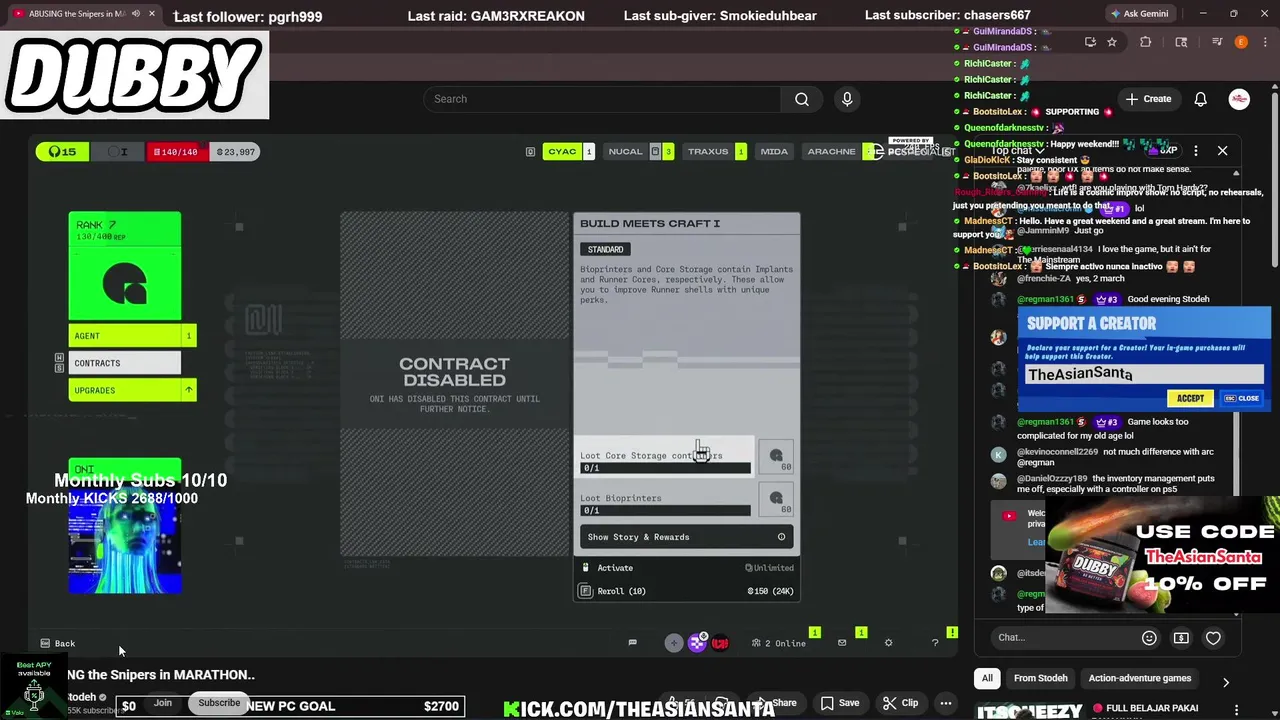View the 2 Online squad list
The image size is (1280, 720).
779,643
